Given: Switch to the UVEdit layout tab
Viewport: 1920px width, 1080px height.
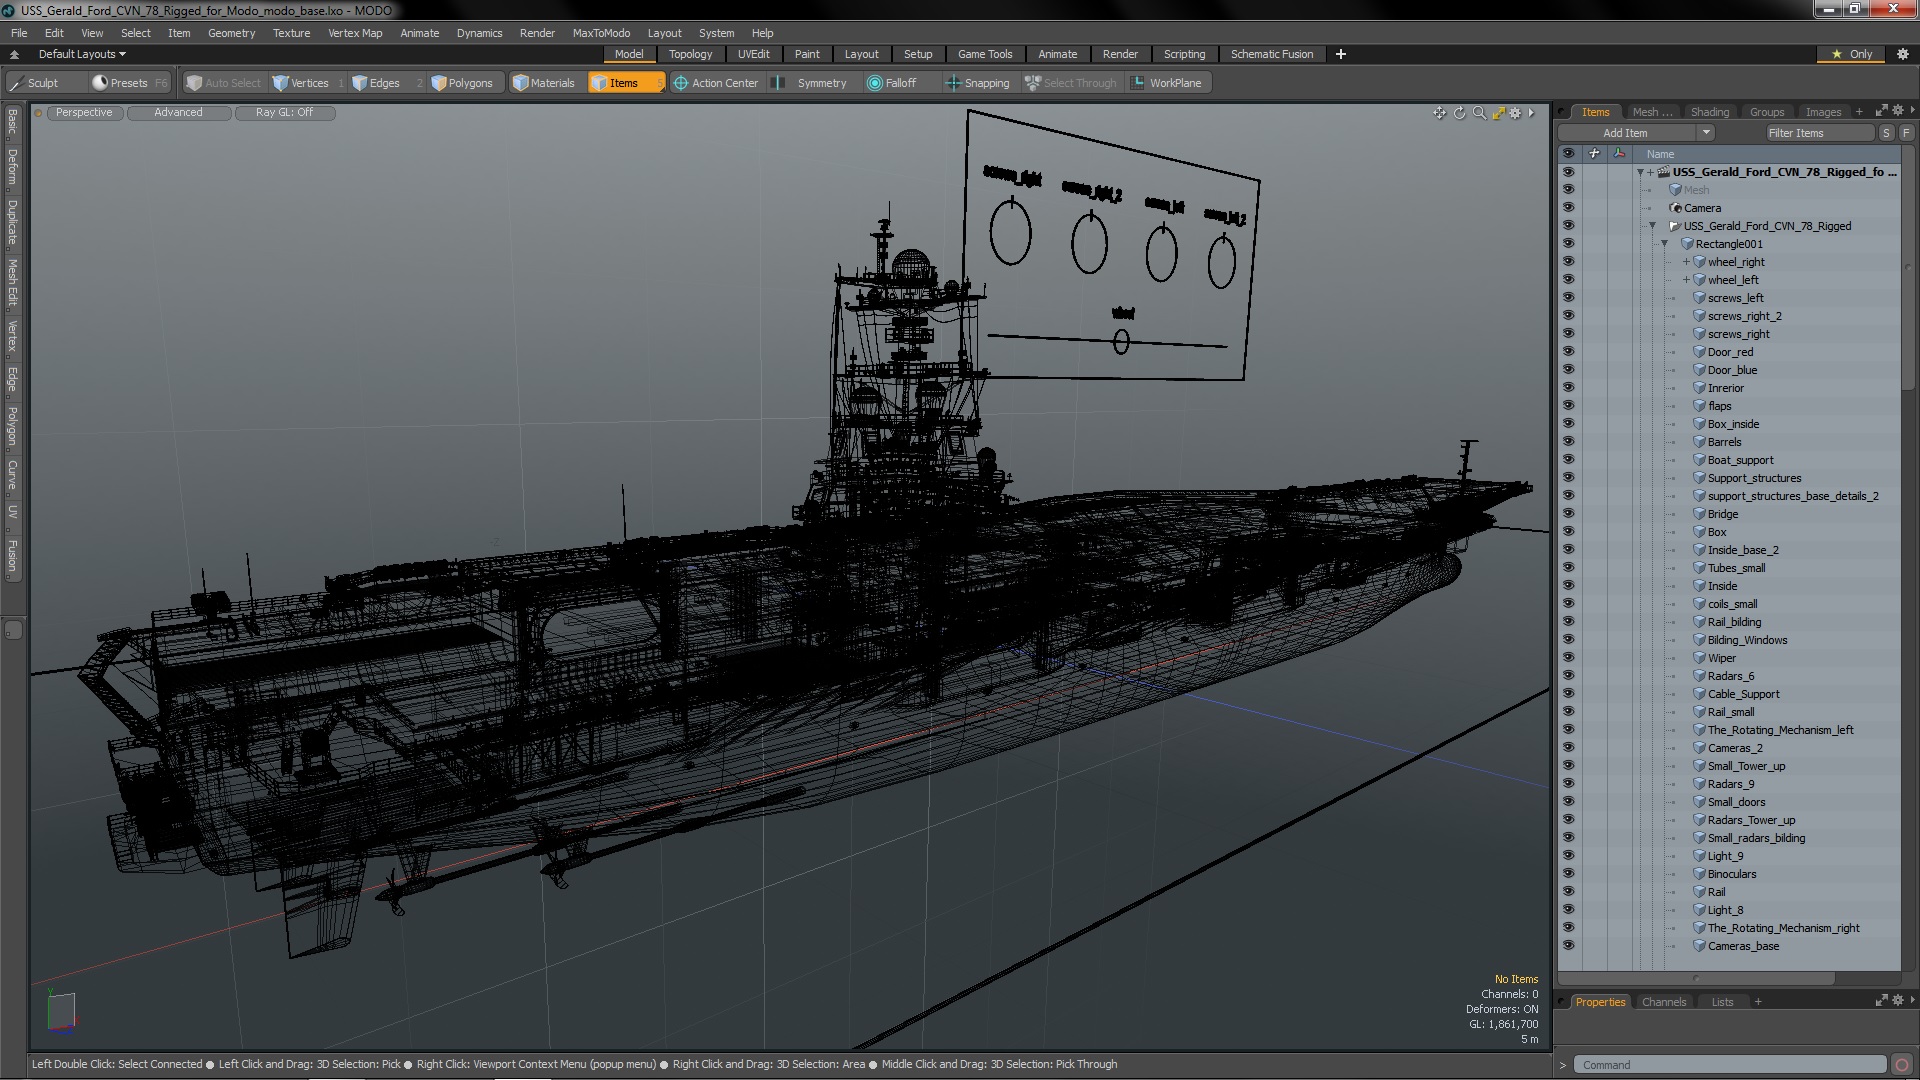Looking at the screenshot, I should point(753,54).
